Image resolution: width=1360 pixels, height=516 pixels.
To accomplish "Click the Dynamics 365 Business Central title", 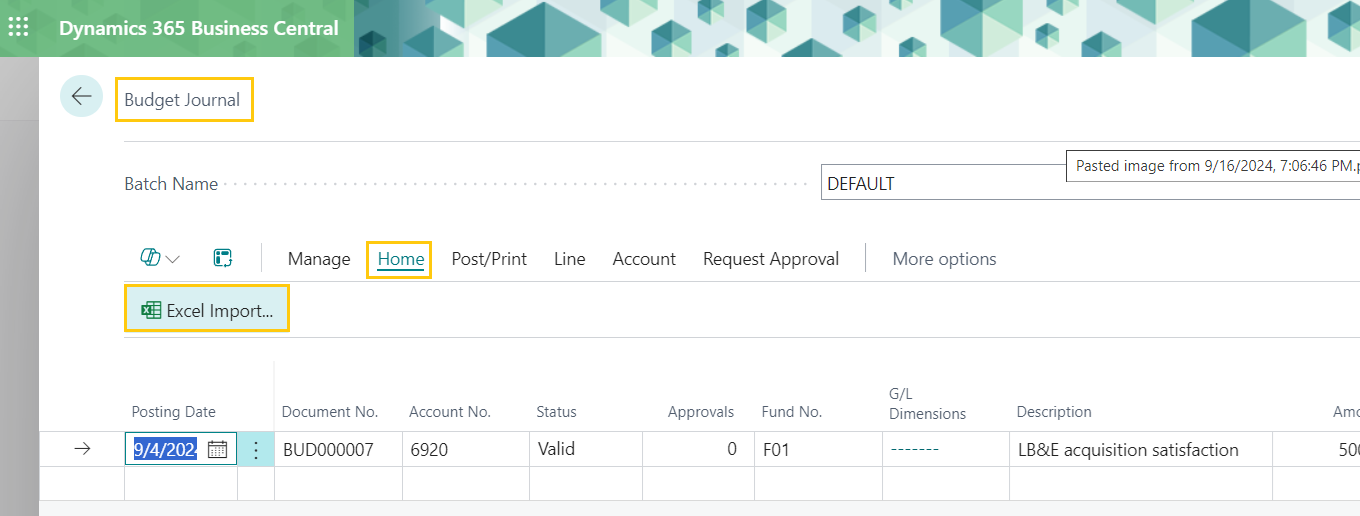I will (x=199, y=28).
